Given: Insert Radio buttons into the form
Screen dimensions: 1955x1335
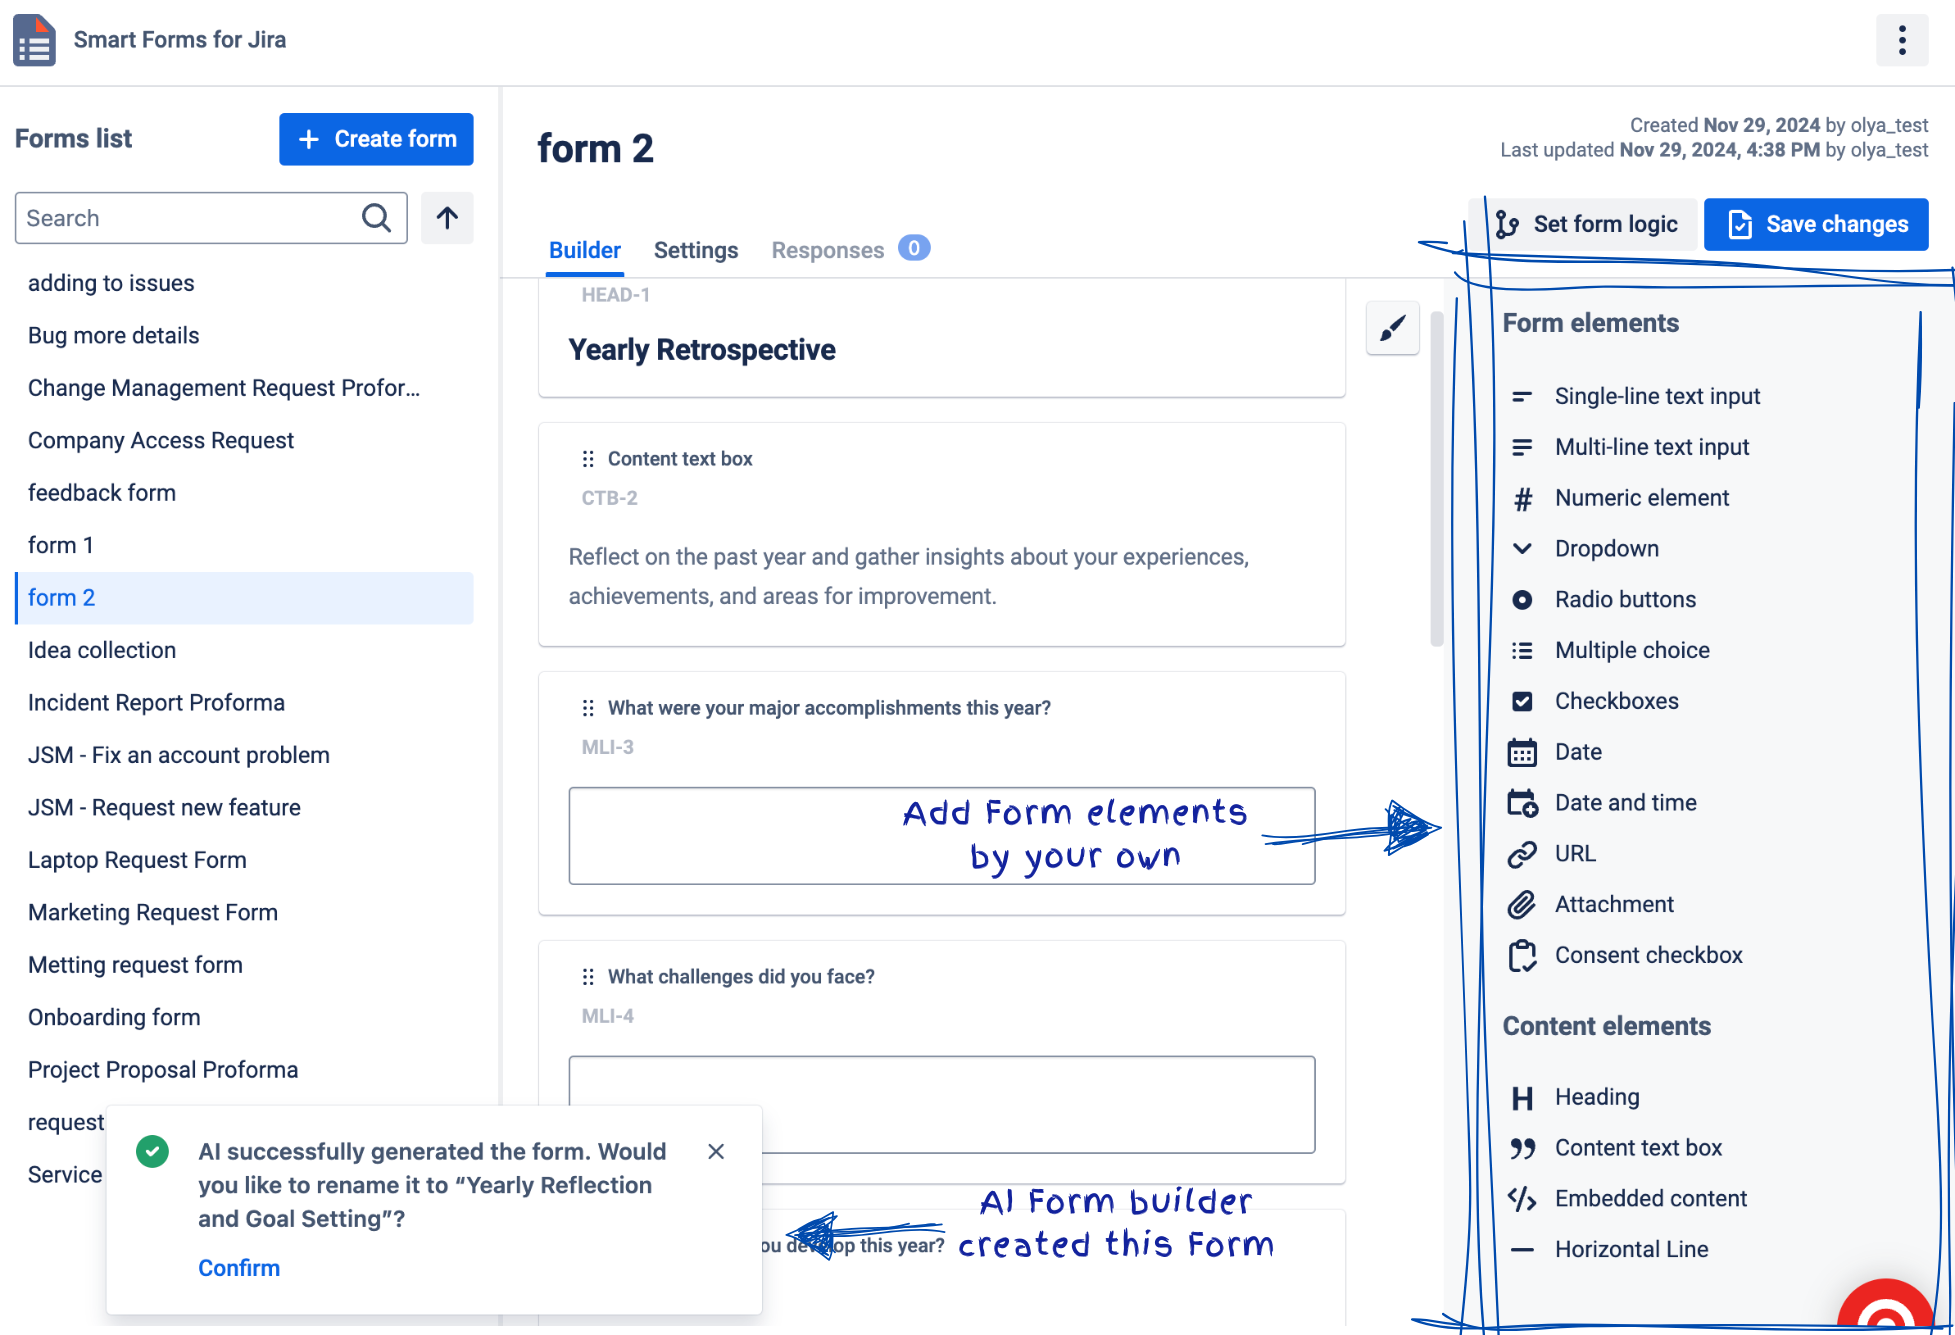Looking at the screenshot, I should [1624, 599].
